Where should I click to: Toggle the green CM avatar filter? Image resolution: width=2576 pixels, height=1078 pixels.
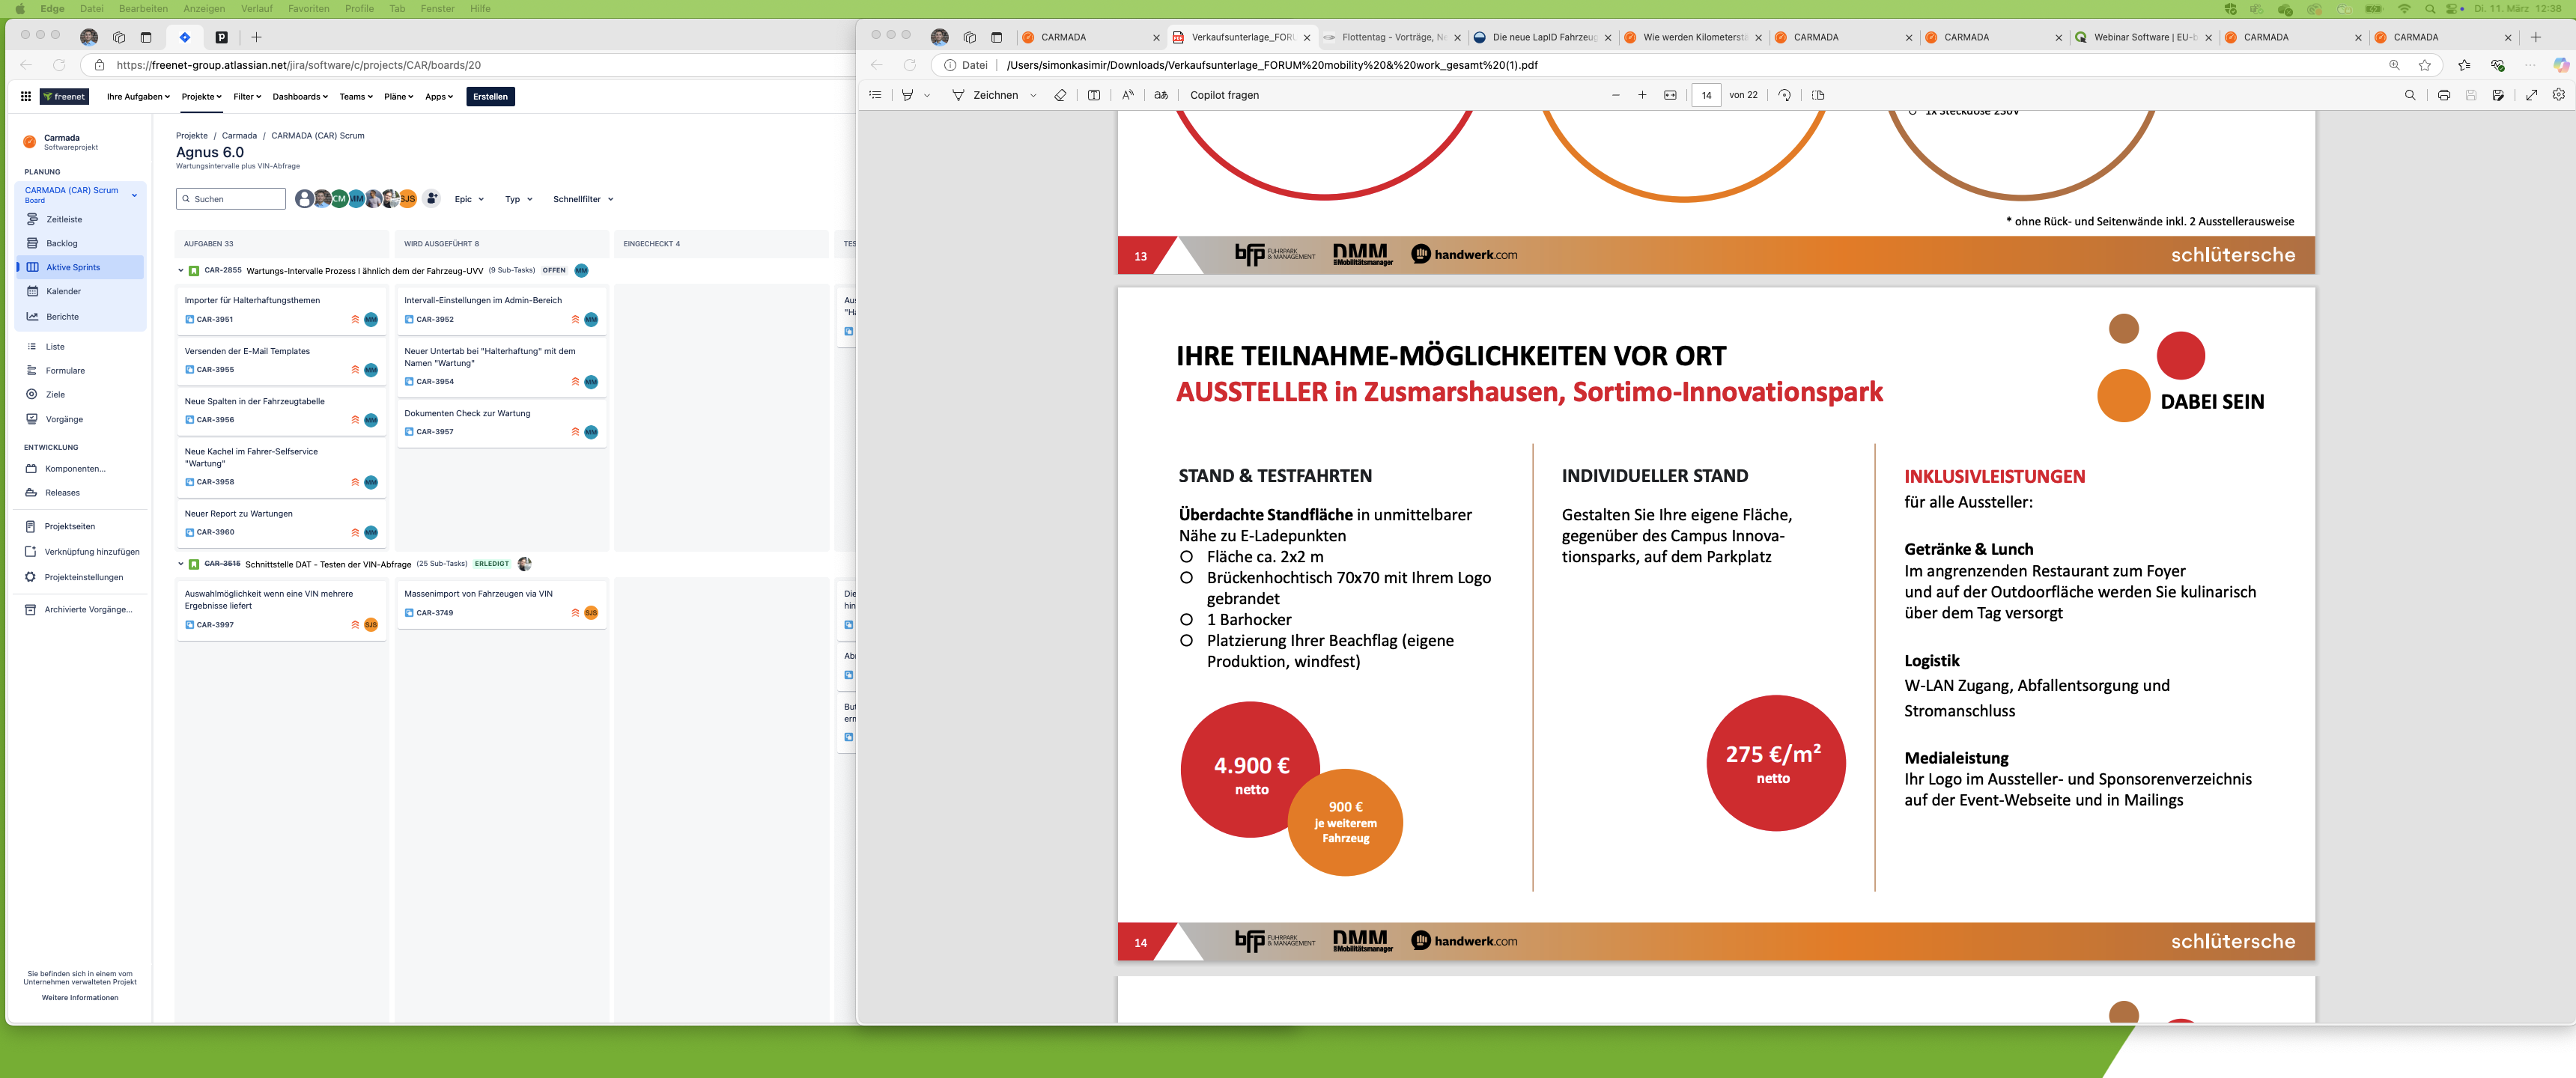point(339,199)
